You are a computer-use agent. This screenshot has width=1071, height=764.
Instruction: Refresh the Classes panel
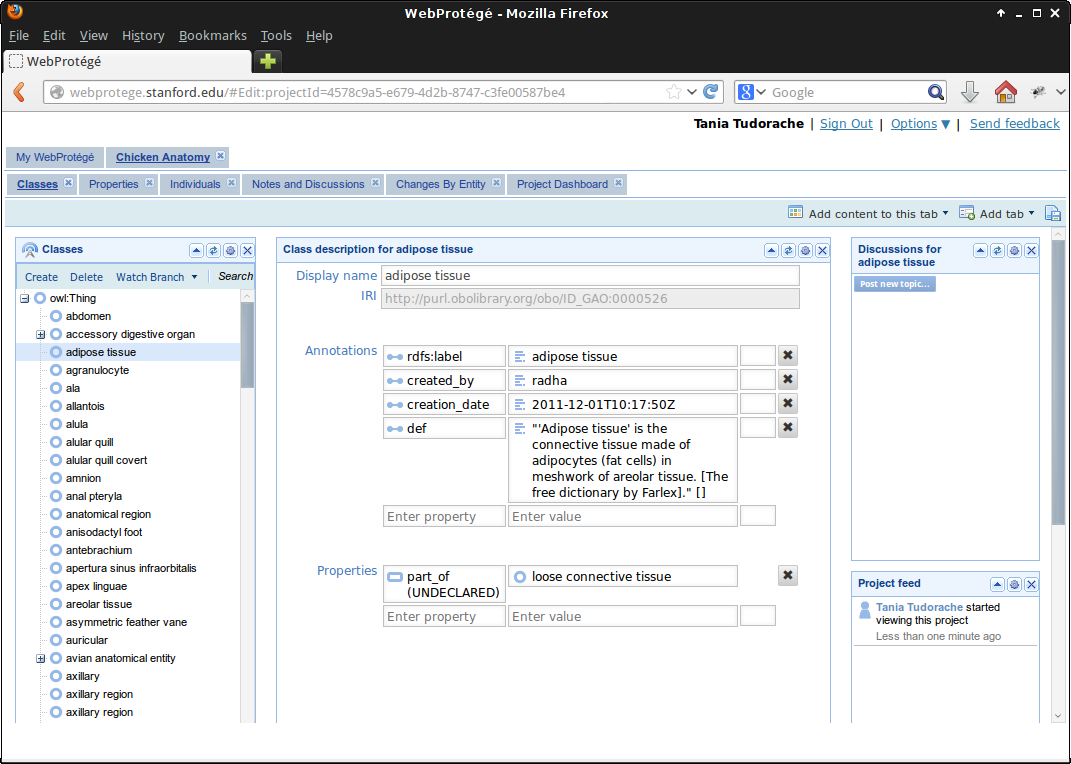tap(214, 251)
